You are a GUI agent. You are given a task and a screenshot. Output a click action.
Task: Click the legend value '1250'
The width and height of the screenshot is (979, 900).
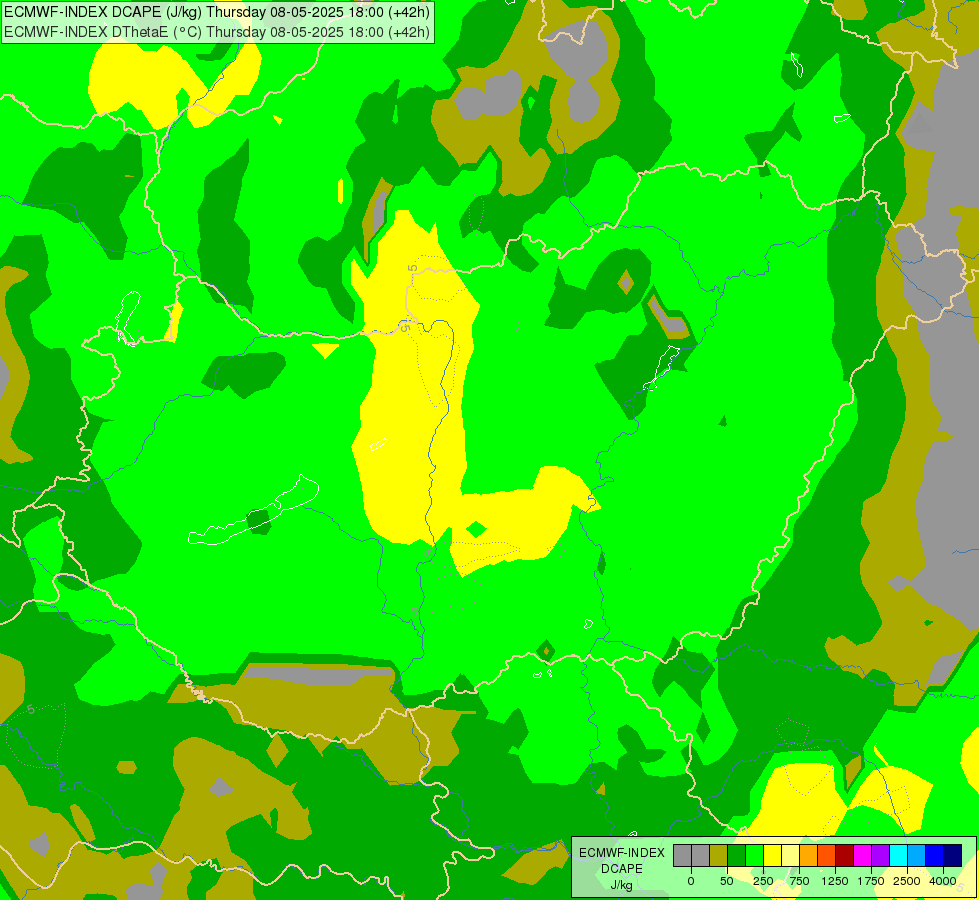pyautogui.click(x=835, y=881)
